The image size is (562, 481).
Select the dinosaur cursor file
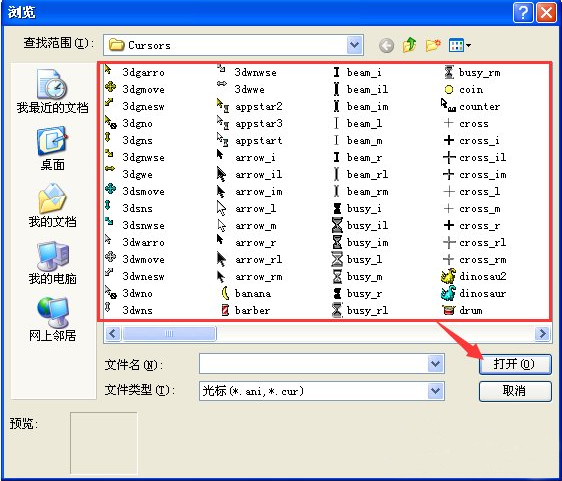click(x=473, y=294)
